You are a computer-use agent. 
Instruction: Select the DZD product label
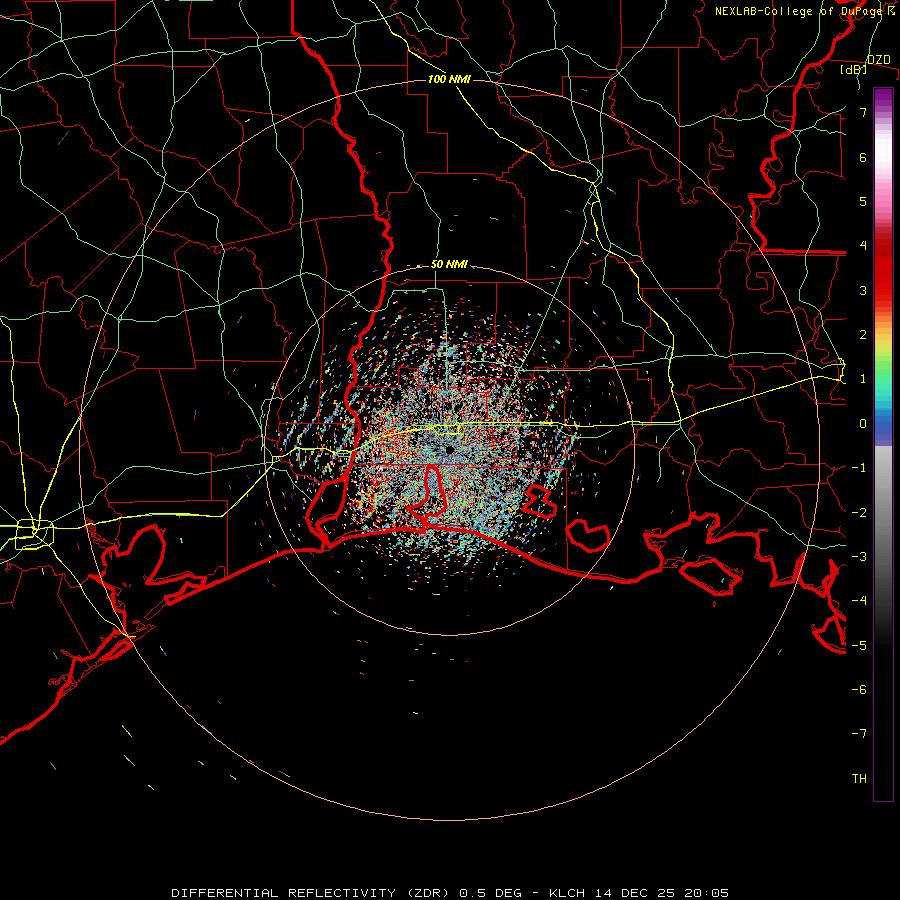click(878, 60)
